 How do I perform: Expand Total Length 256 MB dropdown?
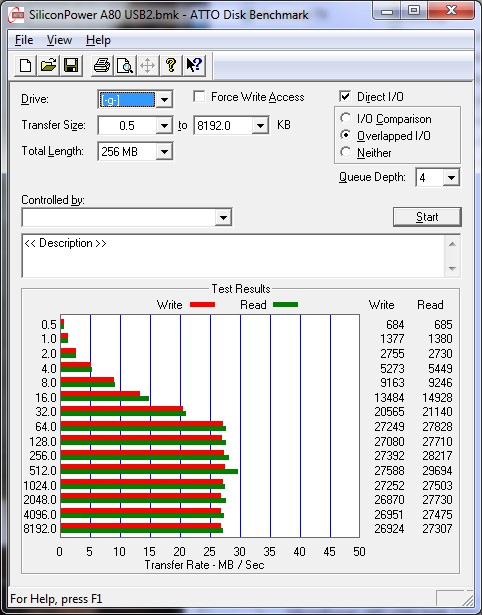pyautogui.click(x=164, y=152)
